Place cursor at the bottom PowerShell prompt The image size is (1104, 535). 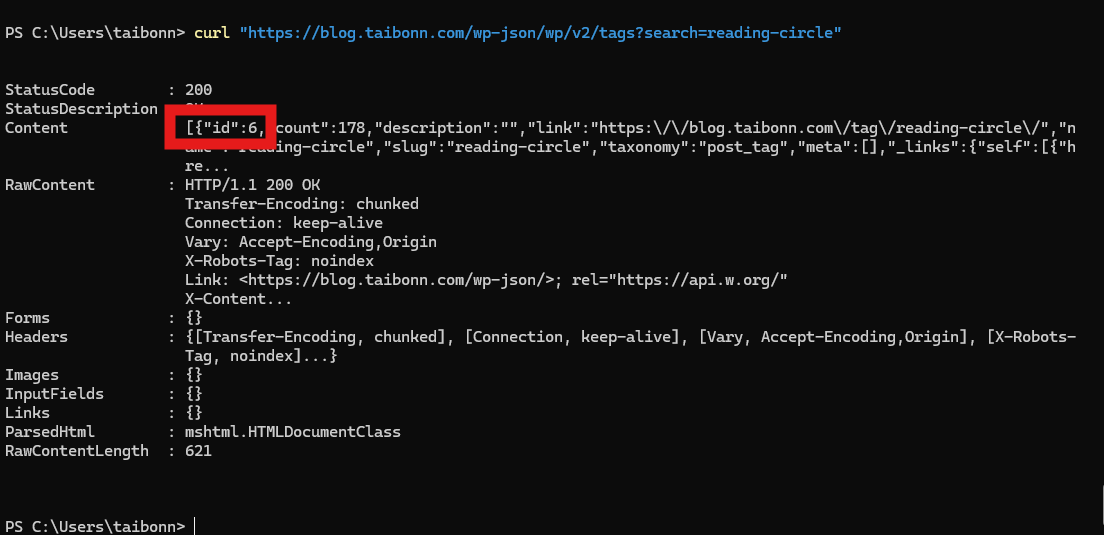(194, 527)
